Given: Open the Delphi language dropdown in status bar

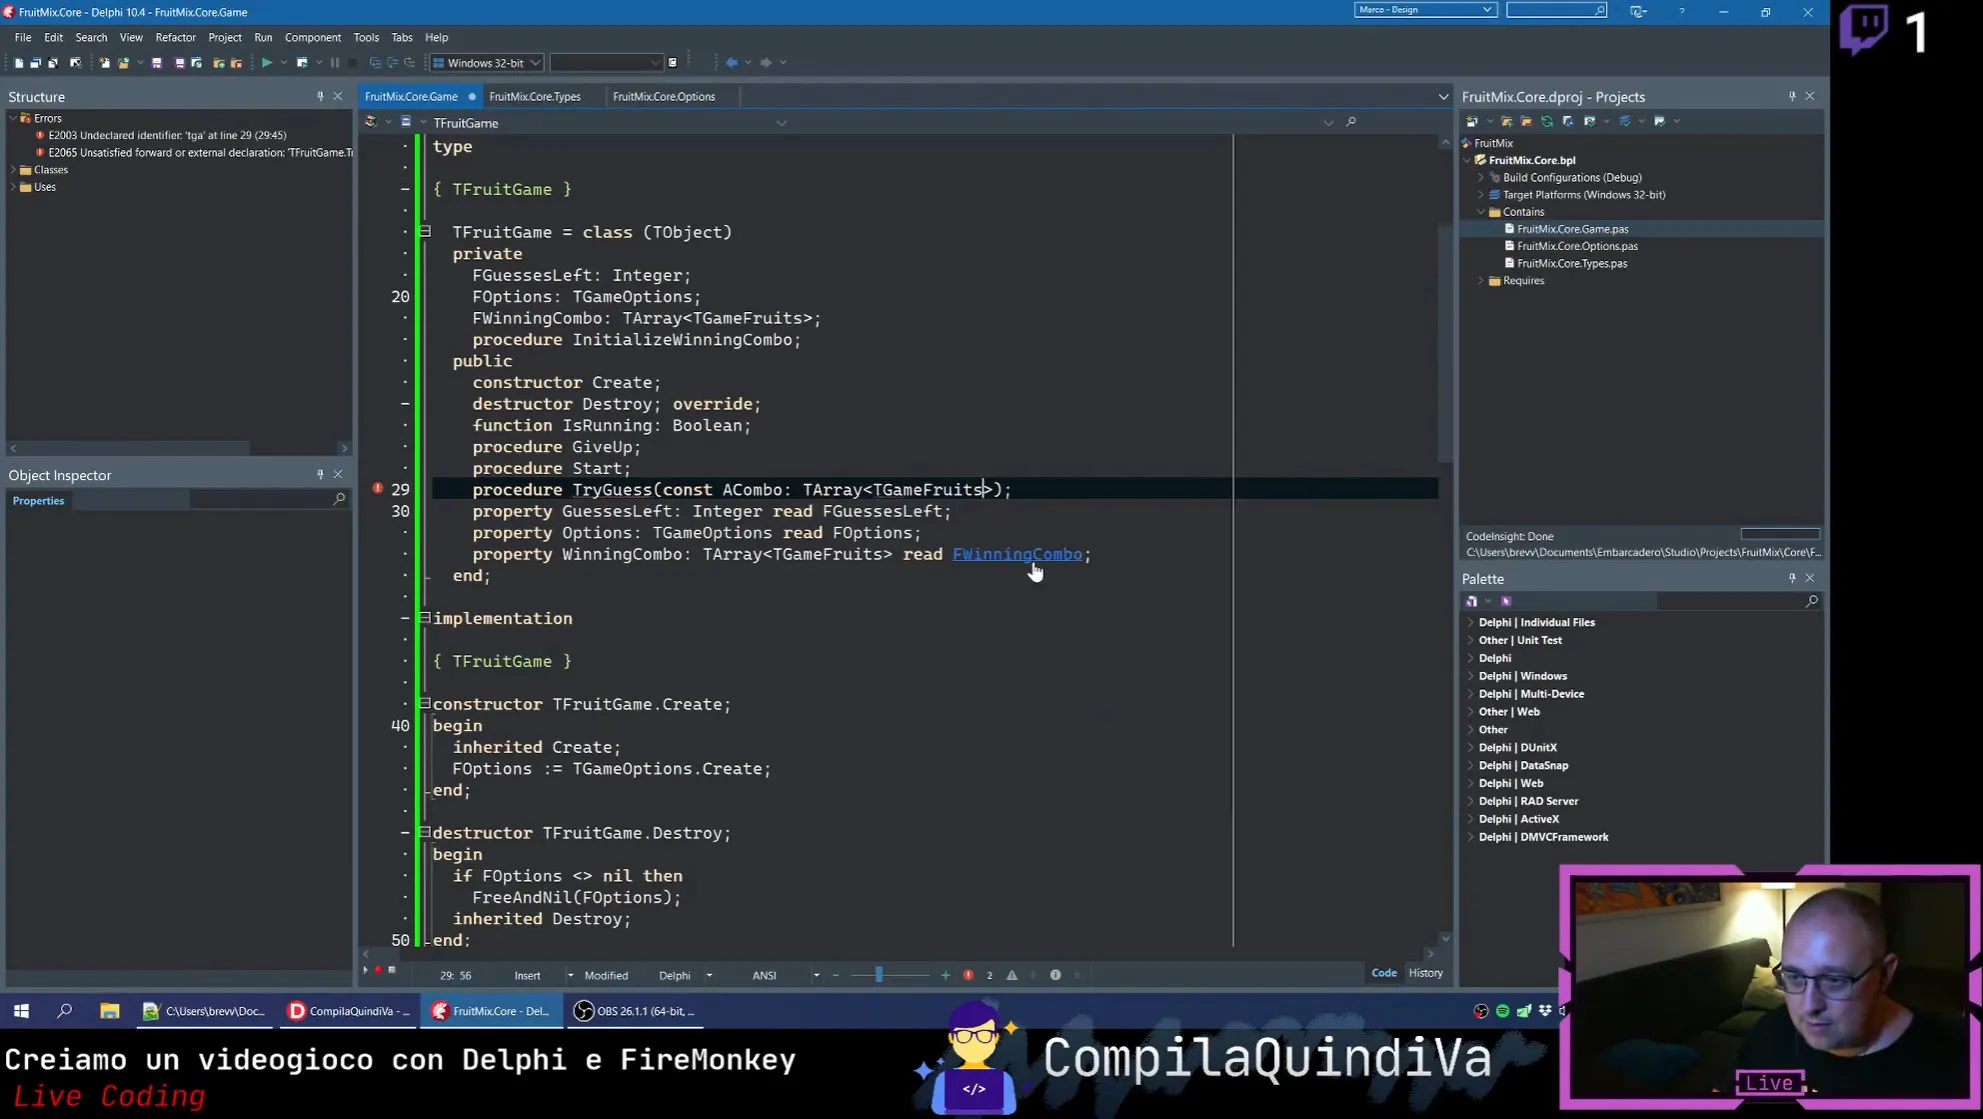Looking at the screenshot, I should tap(709, 975).
